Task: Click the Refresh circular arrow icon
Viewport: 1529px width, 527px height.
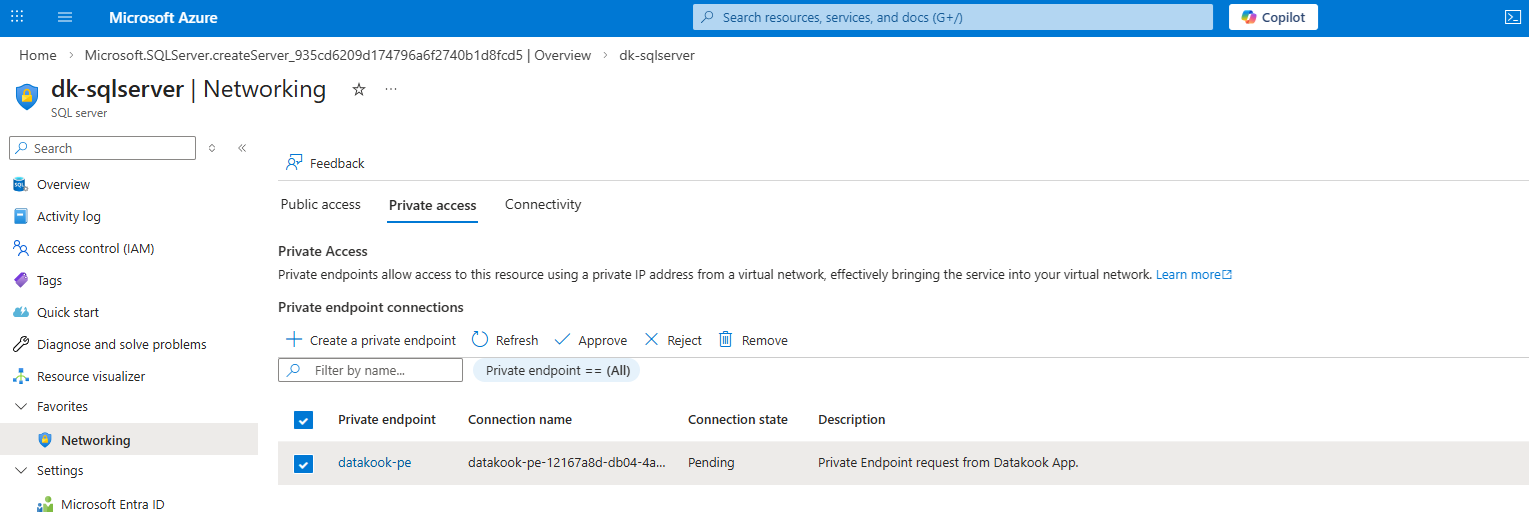Action: pyautogui.click(x=480, y=340)
